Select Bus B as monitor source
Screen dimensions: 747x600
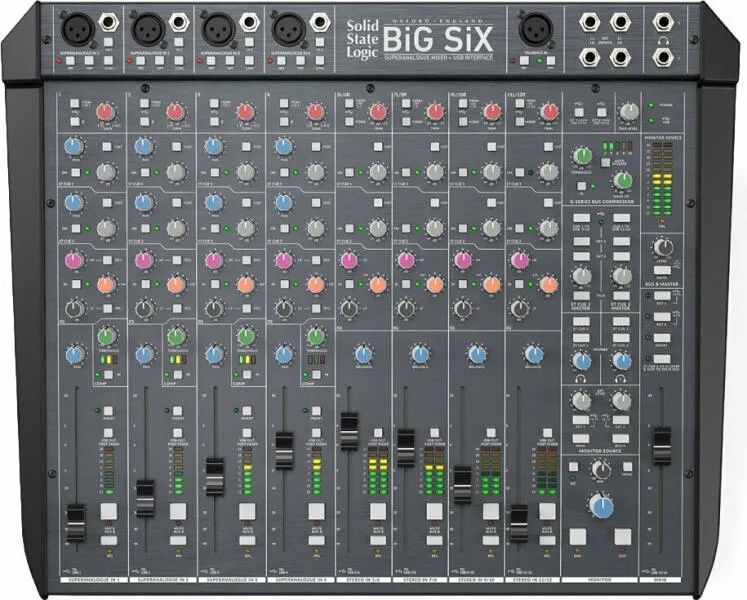coord(621,438)
